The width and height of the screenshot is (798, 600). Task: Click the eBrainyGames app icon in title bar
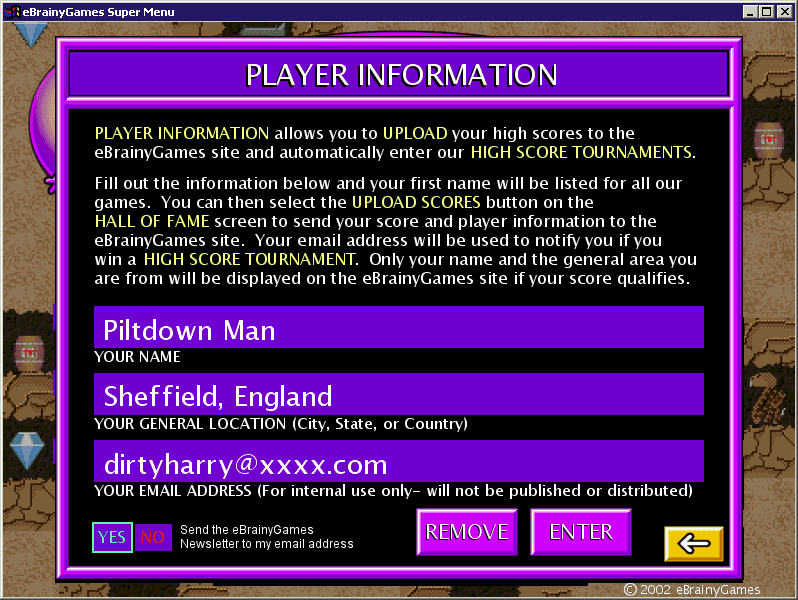tap(12, 11)
